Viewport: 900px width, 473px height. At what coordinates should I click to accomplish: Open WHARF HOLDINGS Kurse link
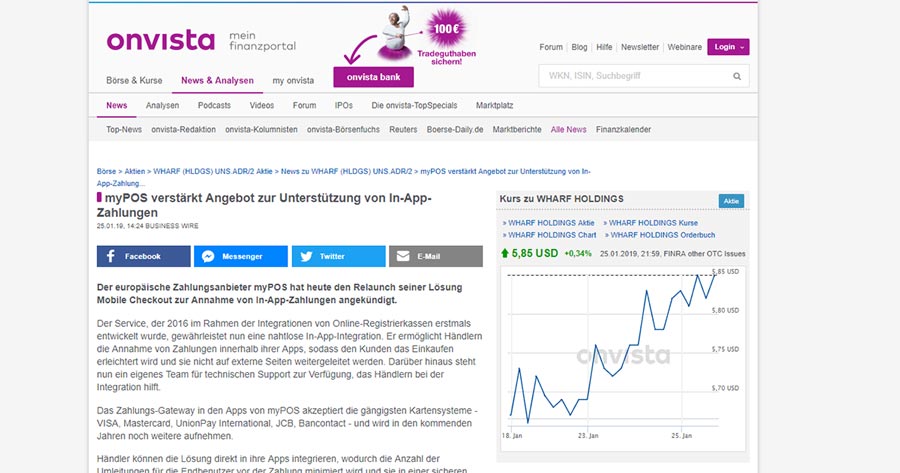coord(651,223)
